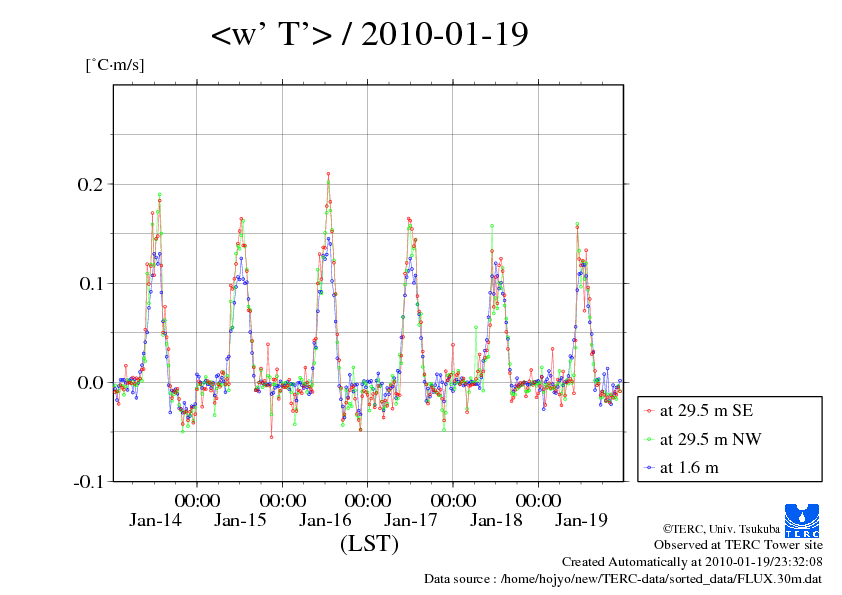
Task: Select the 'at 1.6 m' legend label
Action: coord(689,468)
